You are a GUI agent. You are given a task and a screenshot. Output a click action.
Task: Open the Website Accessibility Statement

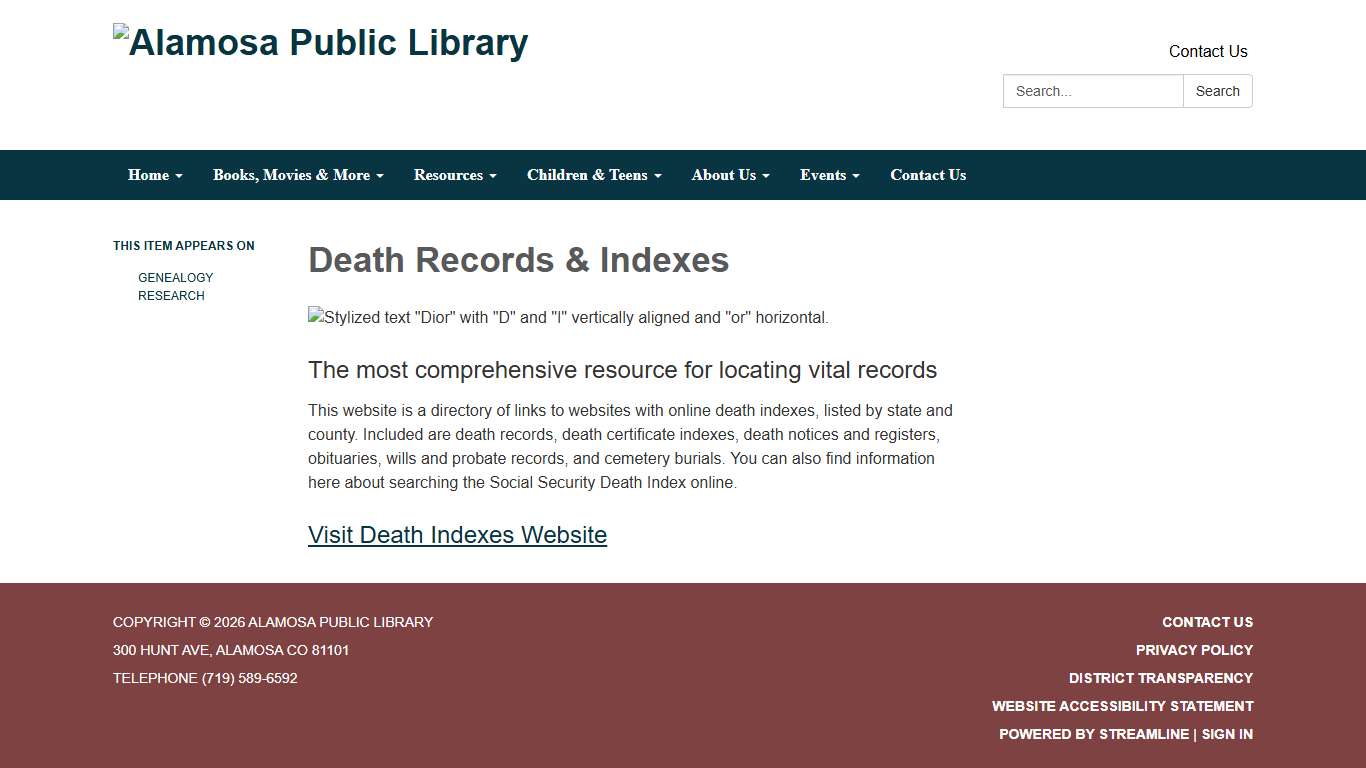coord(1122,706)
